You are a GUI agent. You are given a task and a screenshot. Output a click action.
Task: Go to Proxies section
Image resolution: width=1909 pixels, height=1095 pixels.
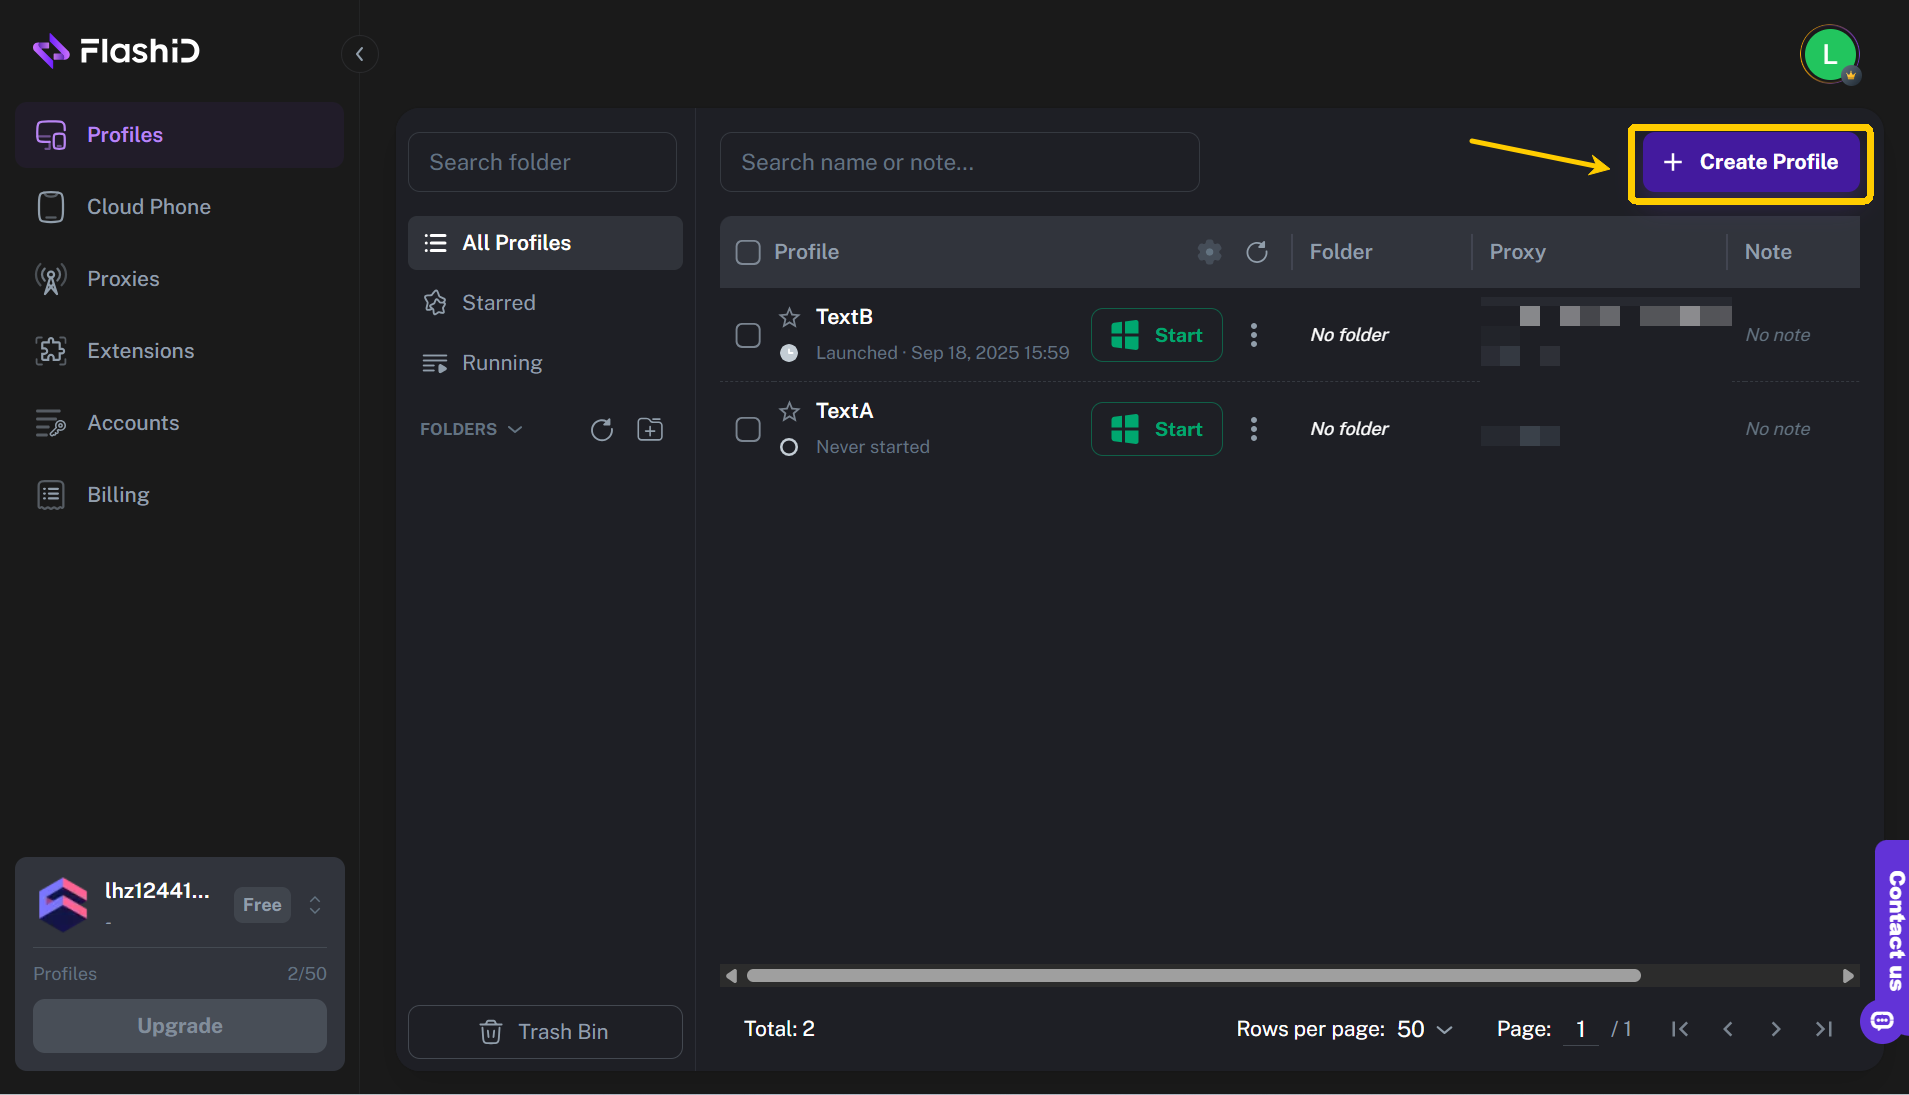tap(123, 279)
